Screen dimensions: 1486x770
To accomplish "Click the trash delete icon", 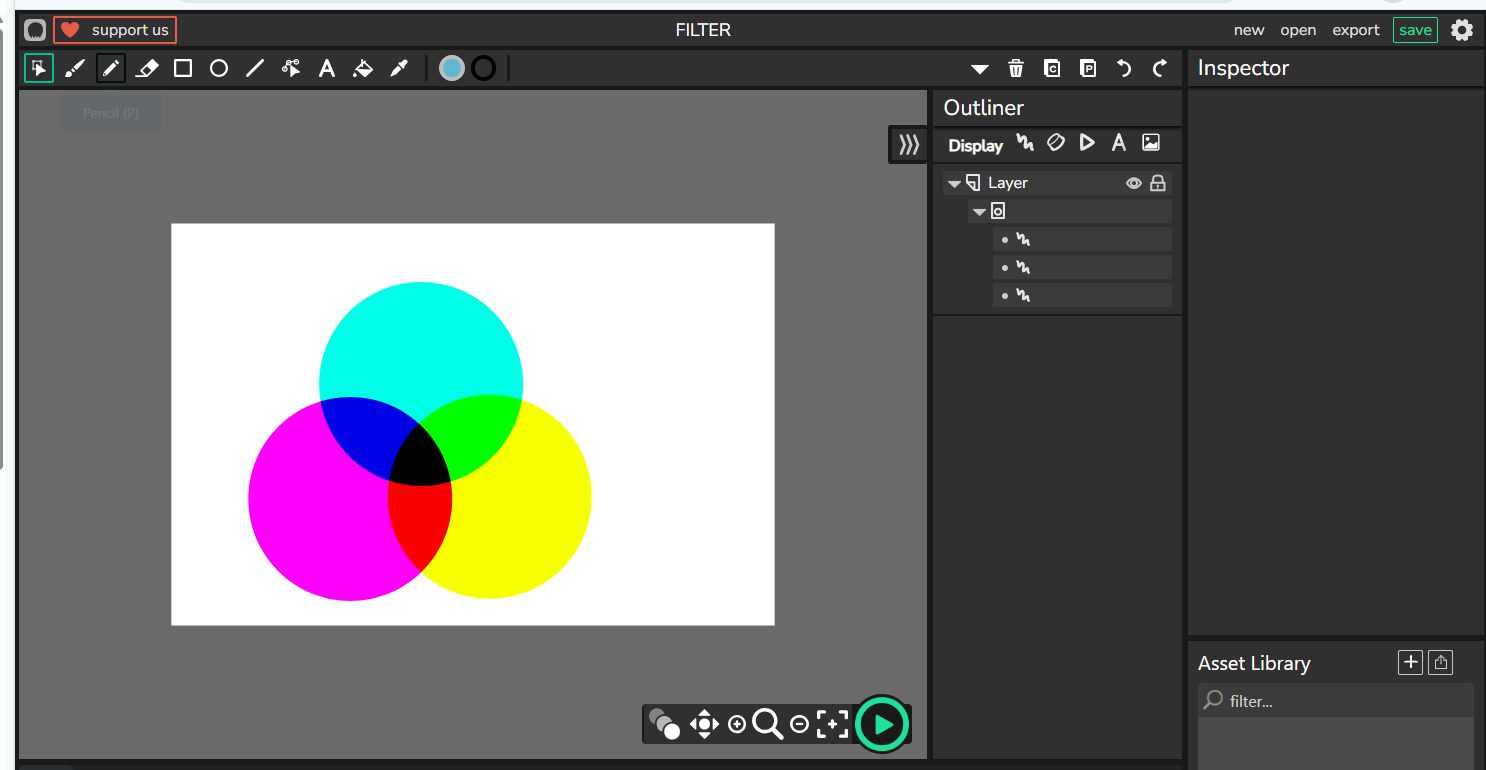I will (1016, 68).
